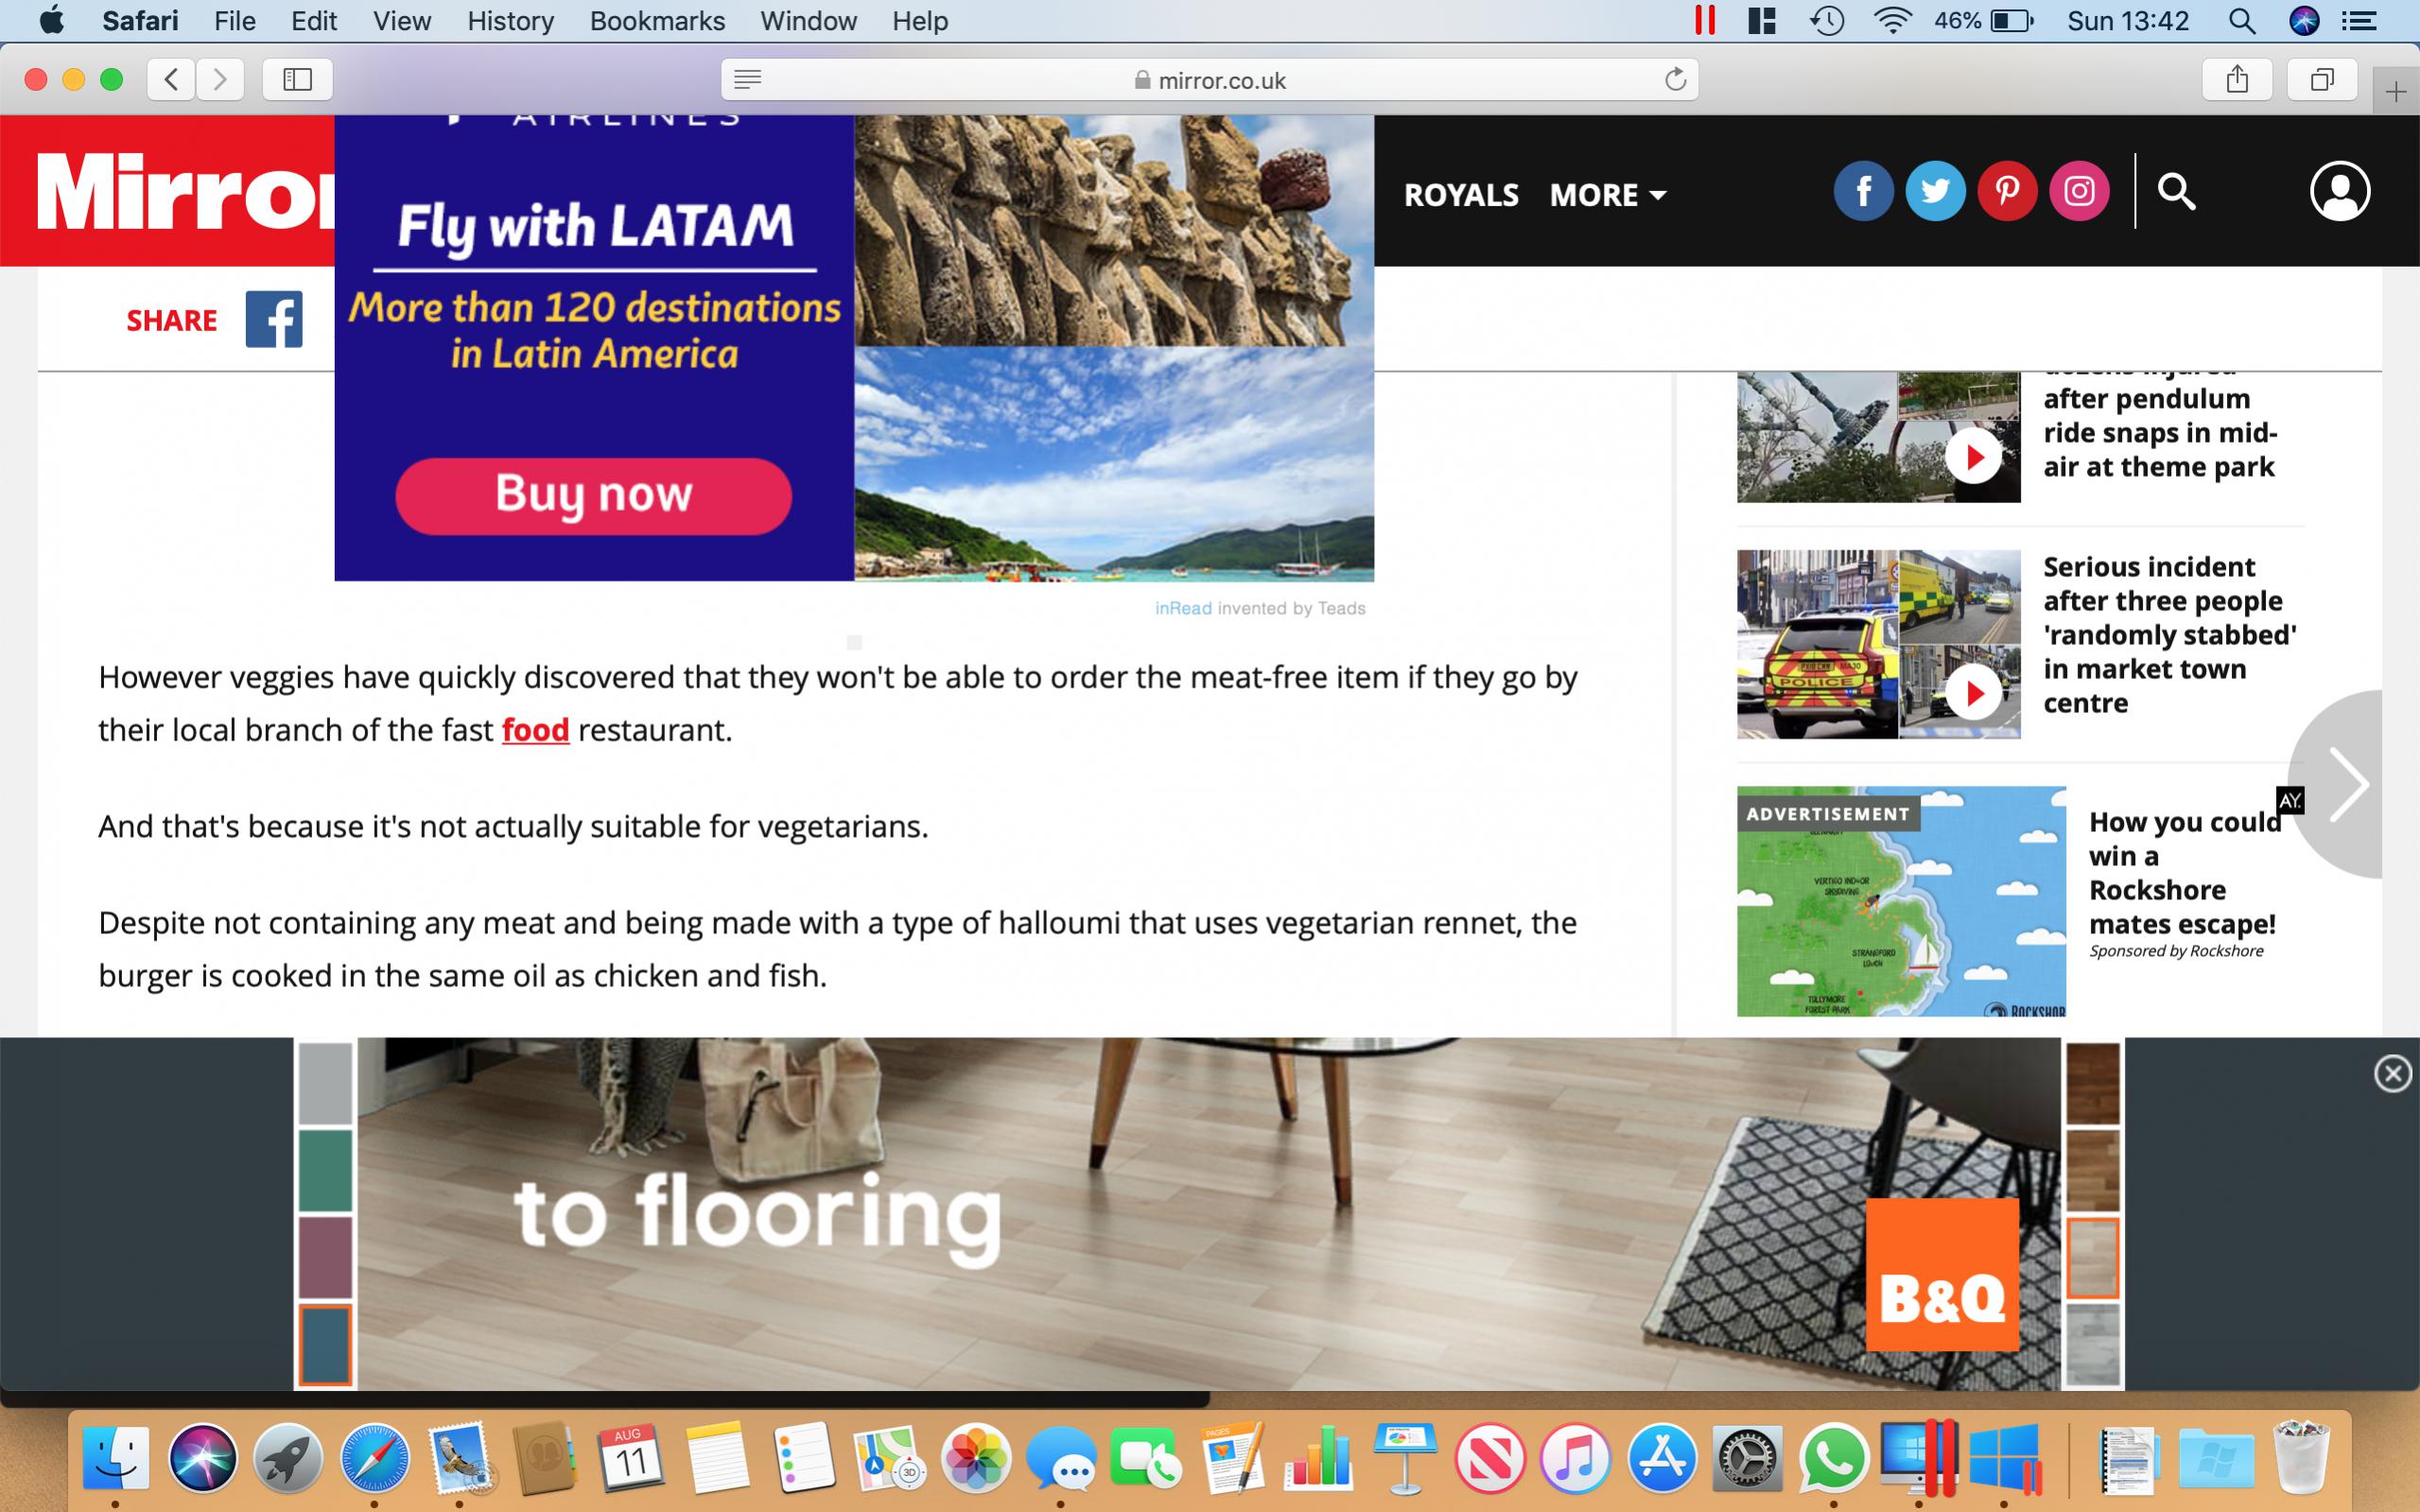Visit Mirror's Facebook page icon in header
The height and width of the screenshot is (1512, 2420).
1863,191
